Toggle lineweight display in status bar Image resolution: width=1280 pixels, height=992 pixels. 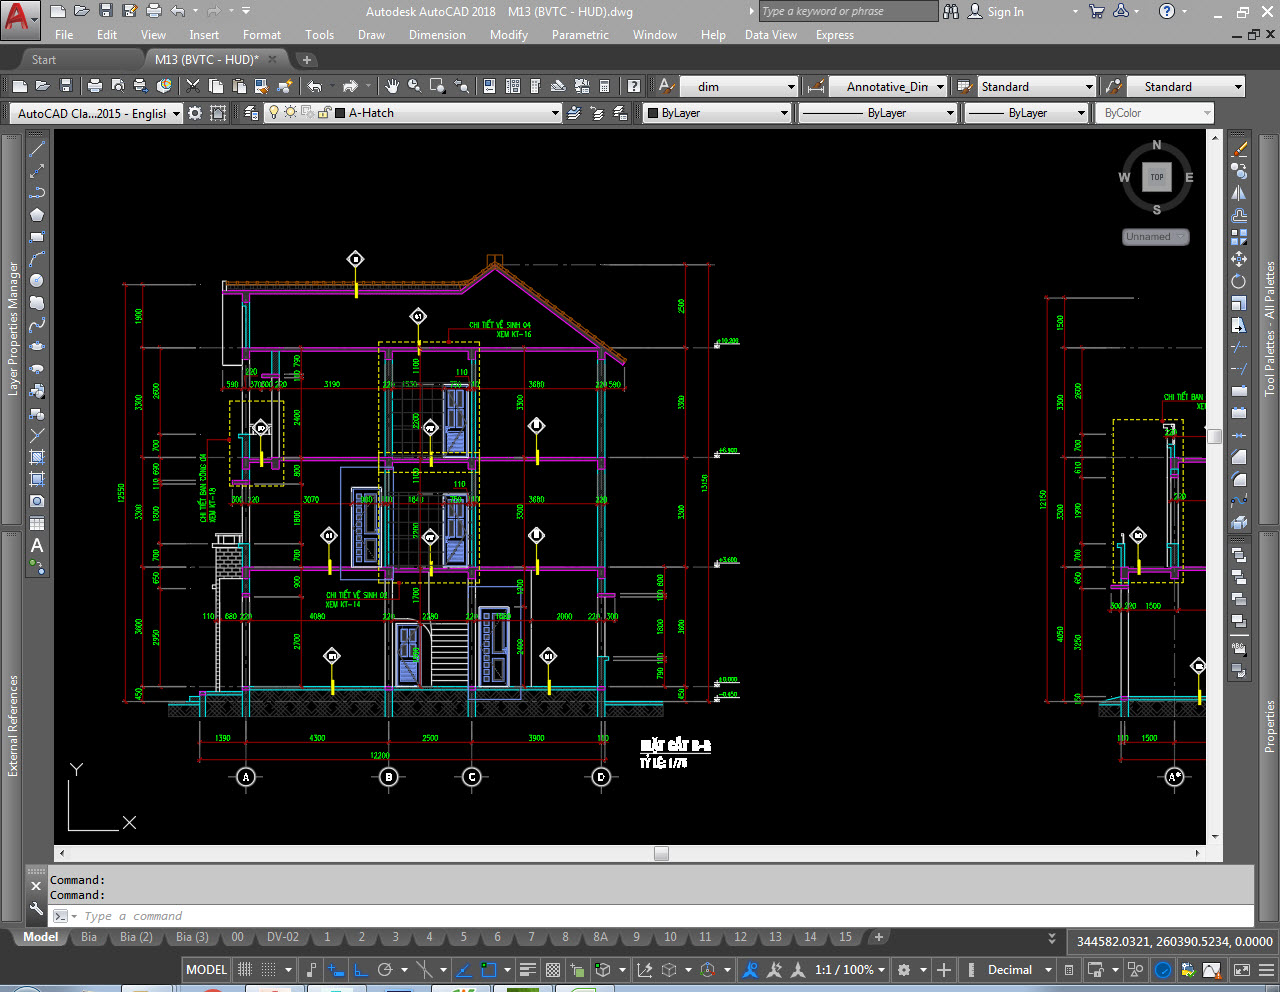point(529,969)
